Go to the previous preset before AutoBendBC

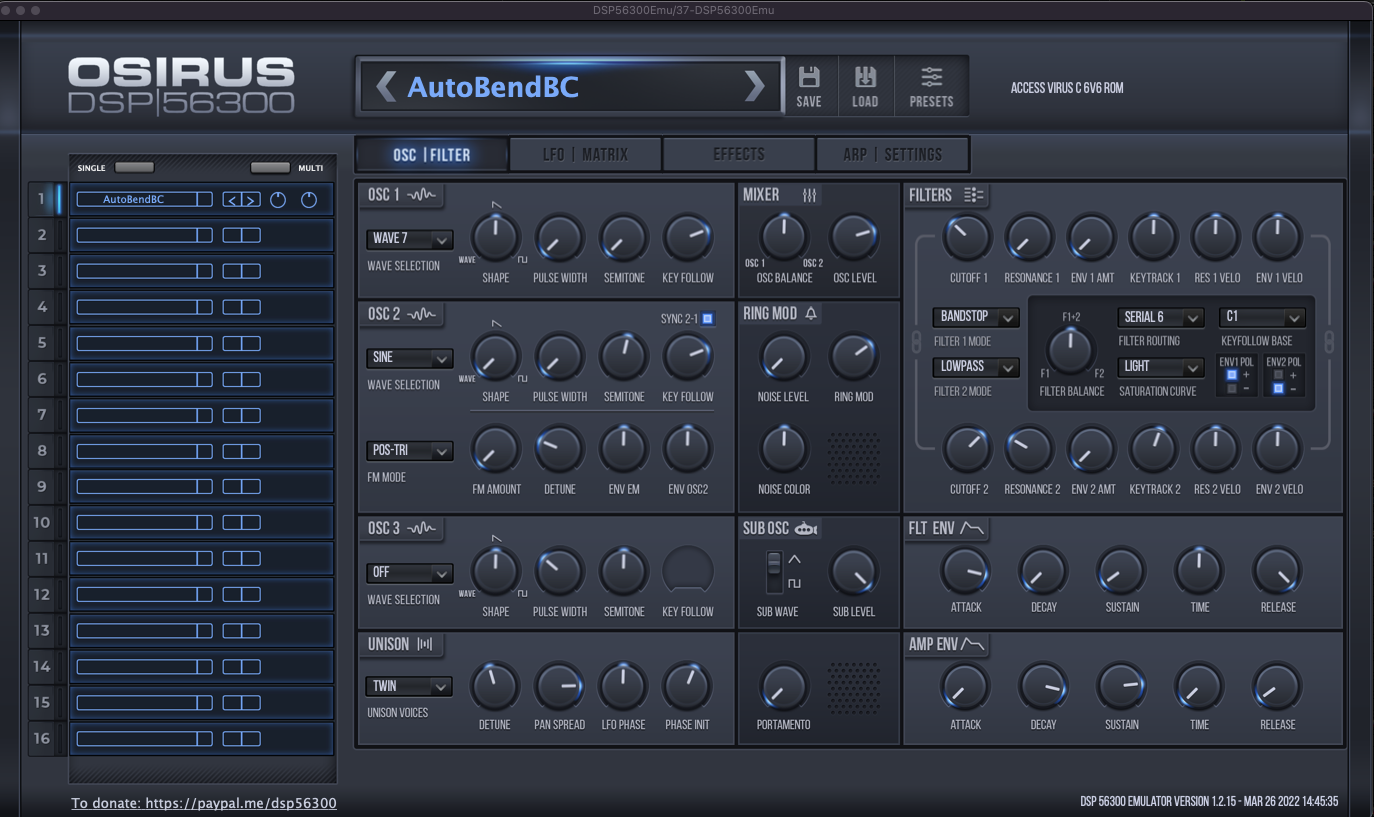(x=385, y=87)
